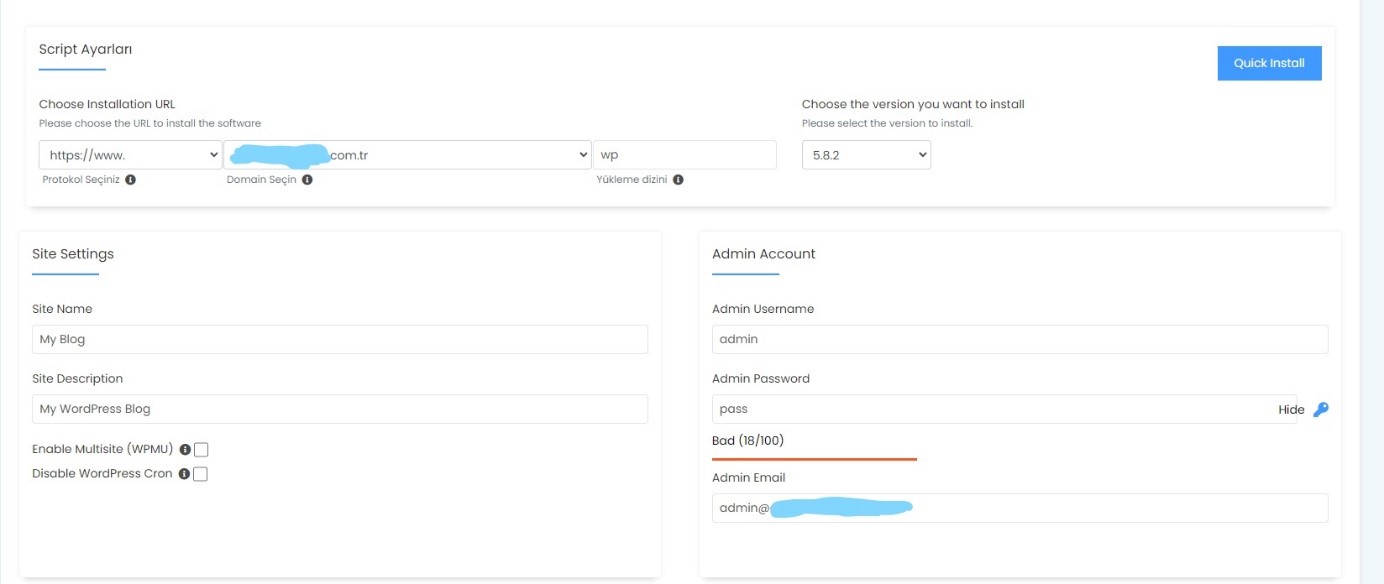This screenshot has width=1384, height=584.
Task: Generate password with the key icon
Action: pyautogui.click(x=1321, y=409)
